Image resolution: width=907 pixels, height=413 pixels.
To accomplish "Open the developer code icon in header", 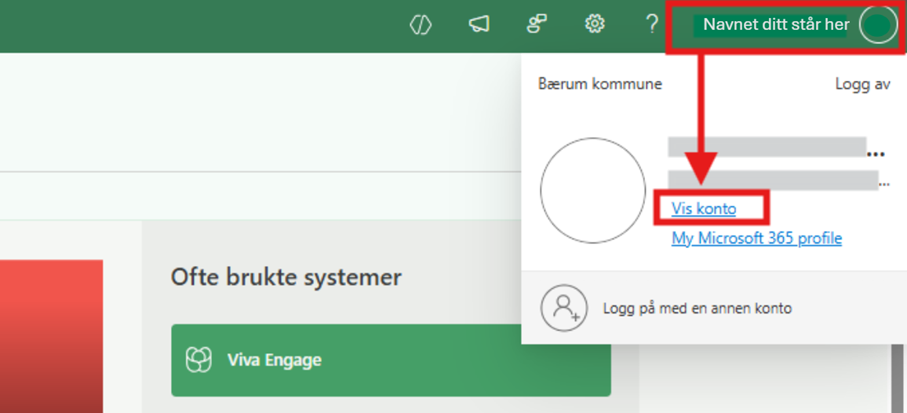I will tap(421, 24).
